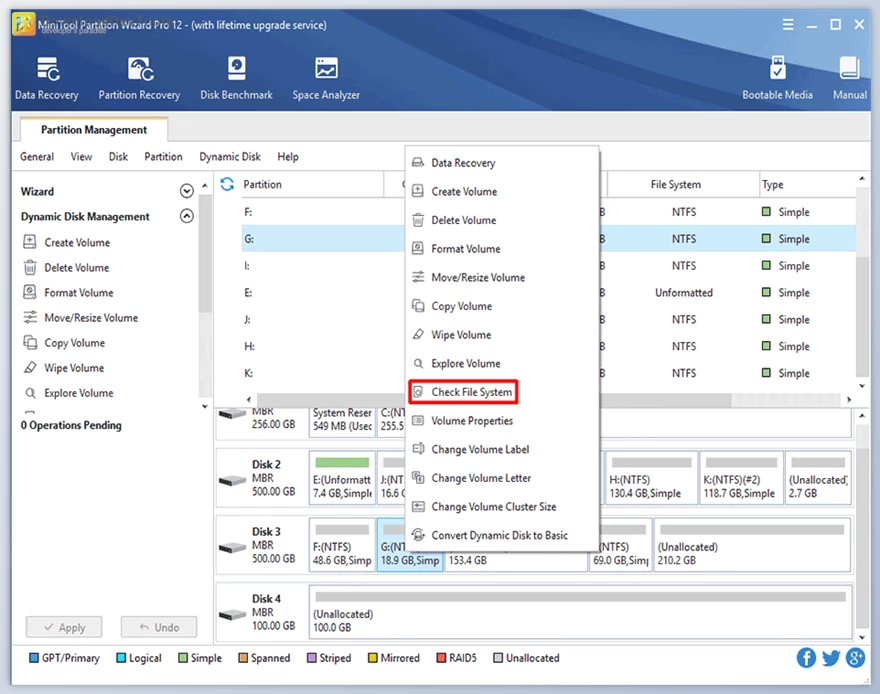Choose Convert Dynamic Disk to Basic

coord(502,535)
